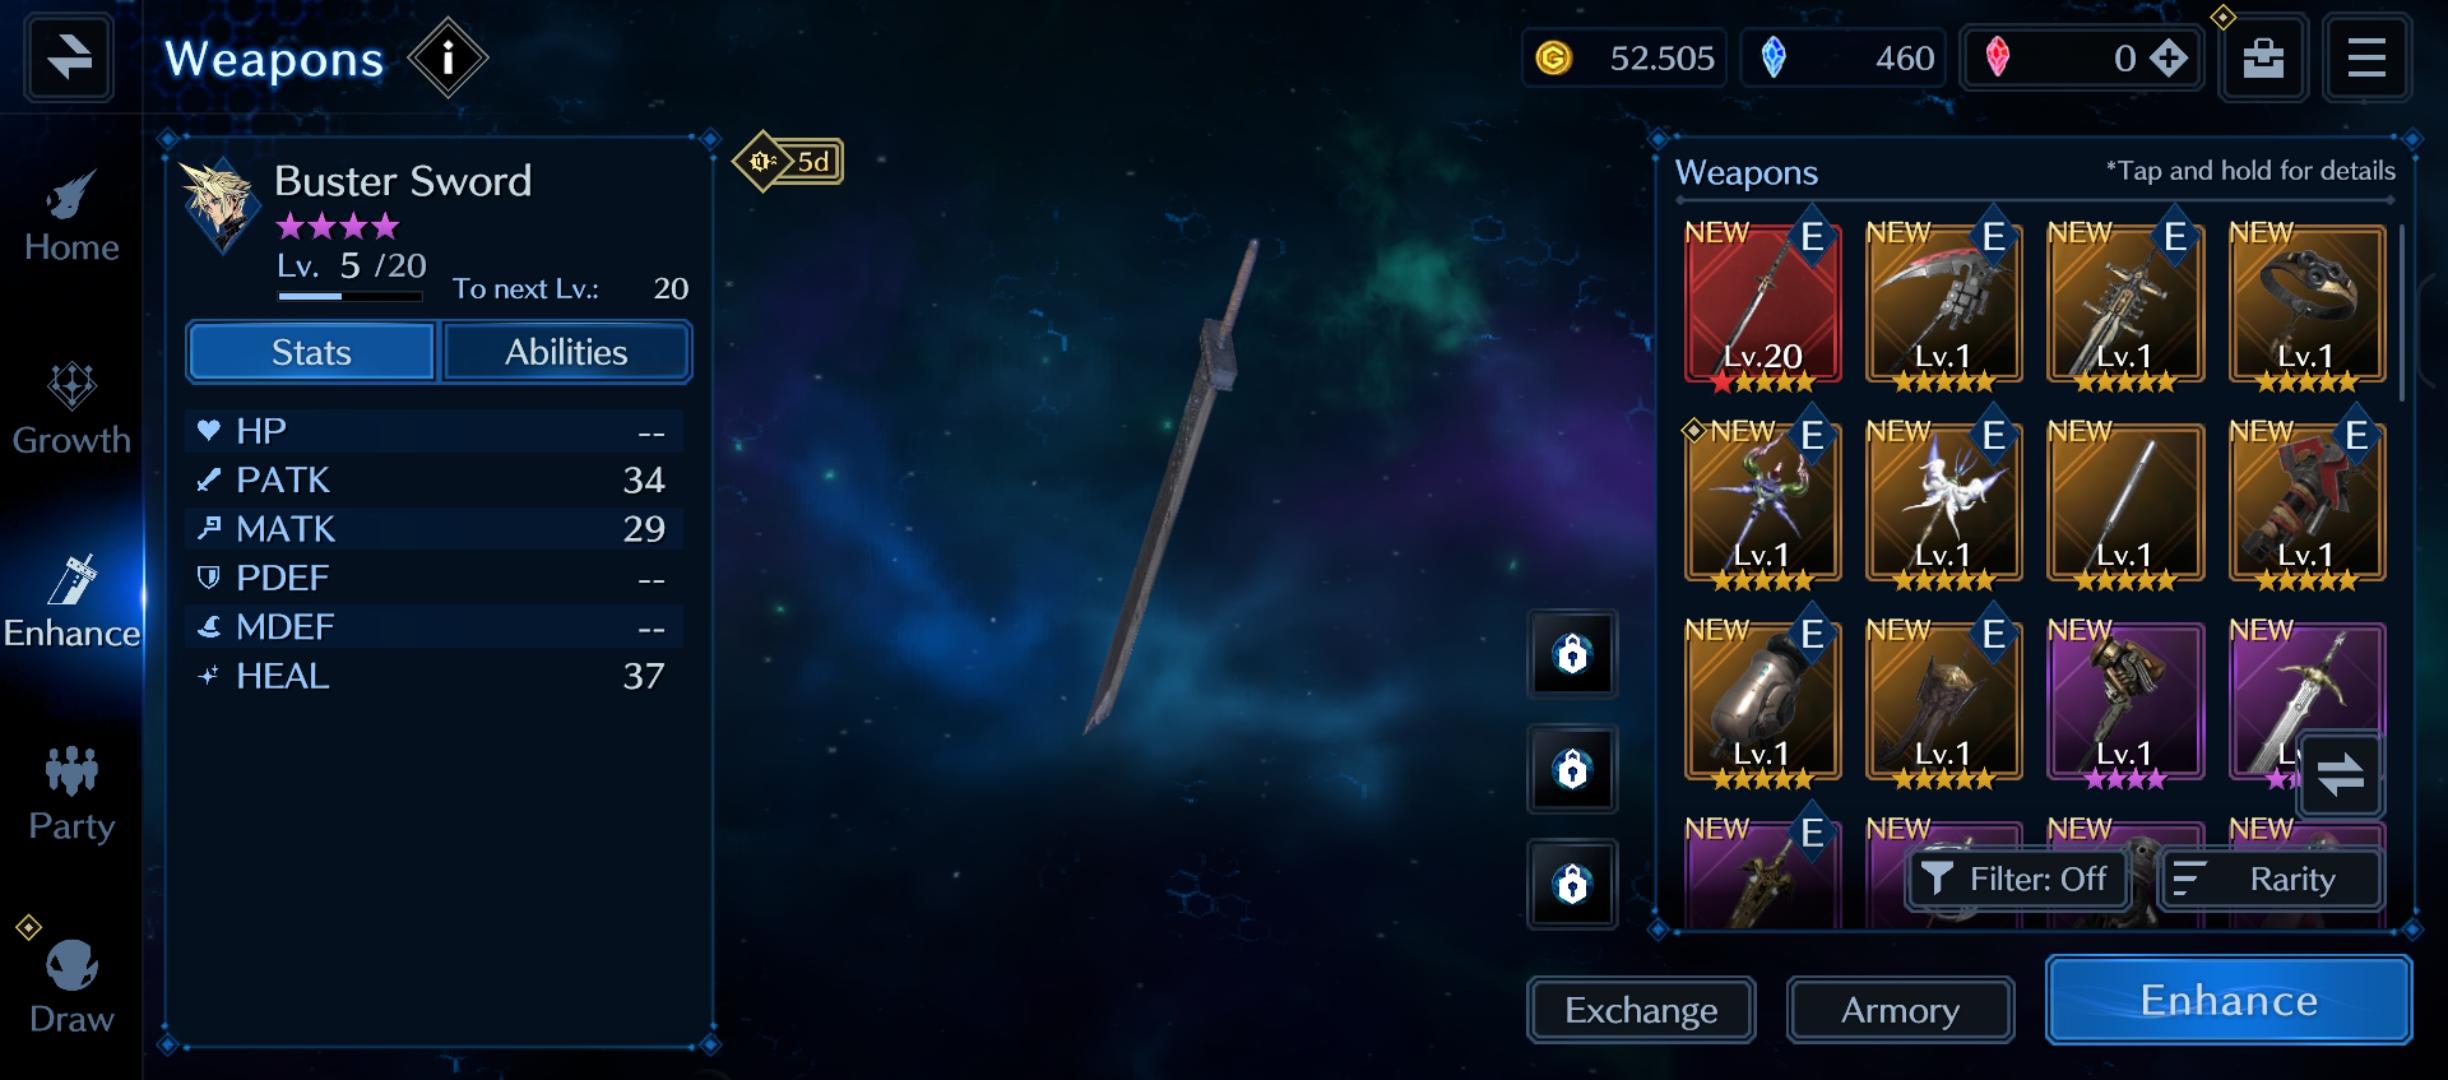Click the Enhance button
The height and width of the screenshot is (1080, 2448).
[2229, 1000]
